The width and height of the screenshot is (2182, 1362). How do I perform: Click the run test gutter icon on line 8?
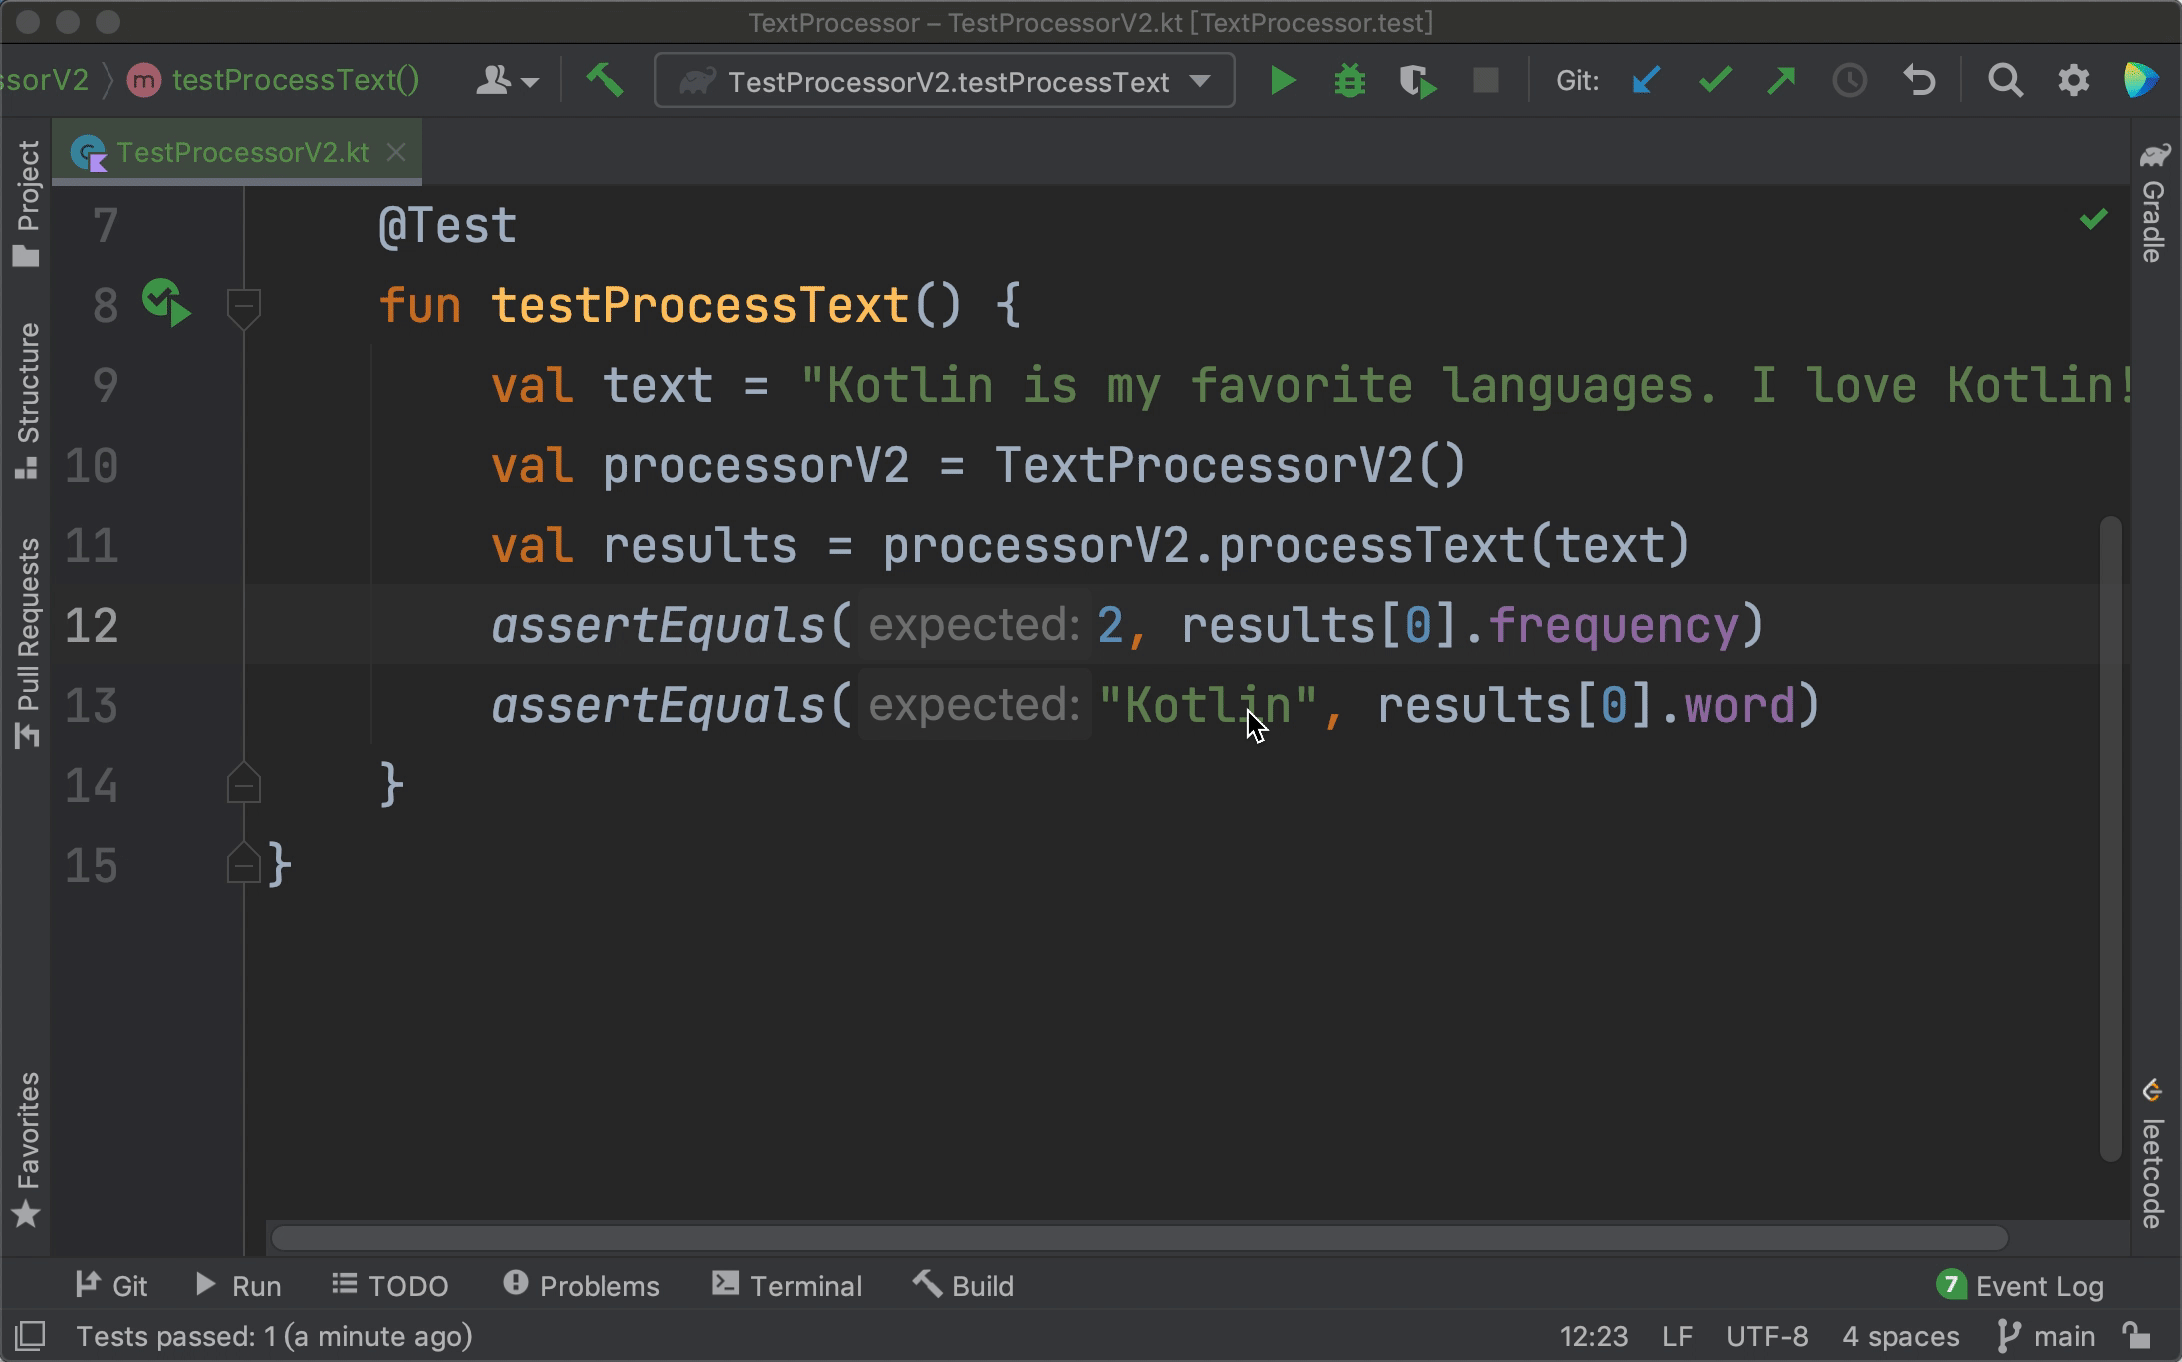pos(166,304)
